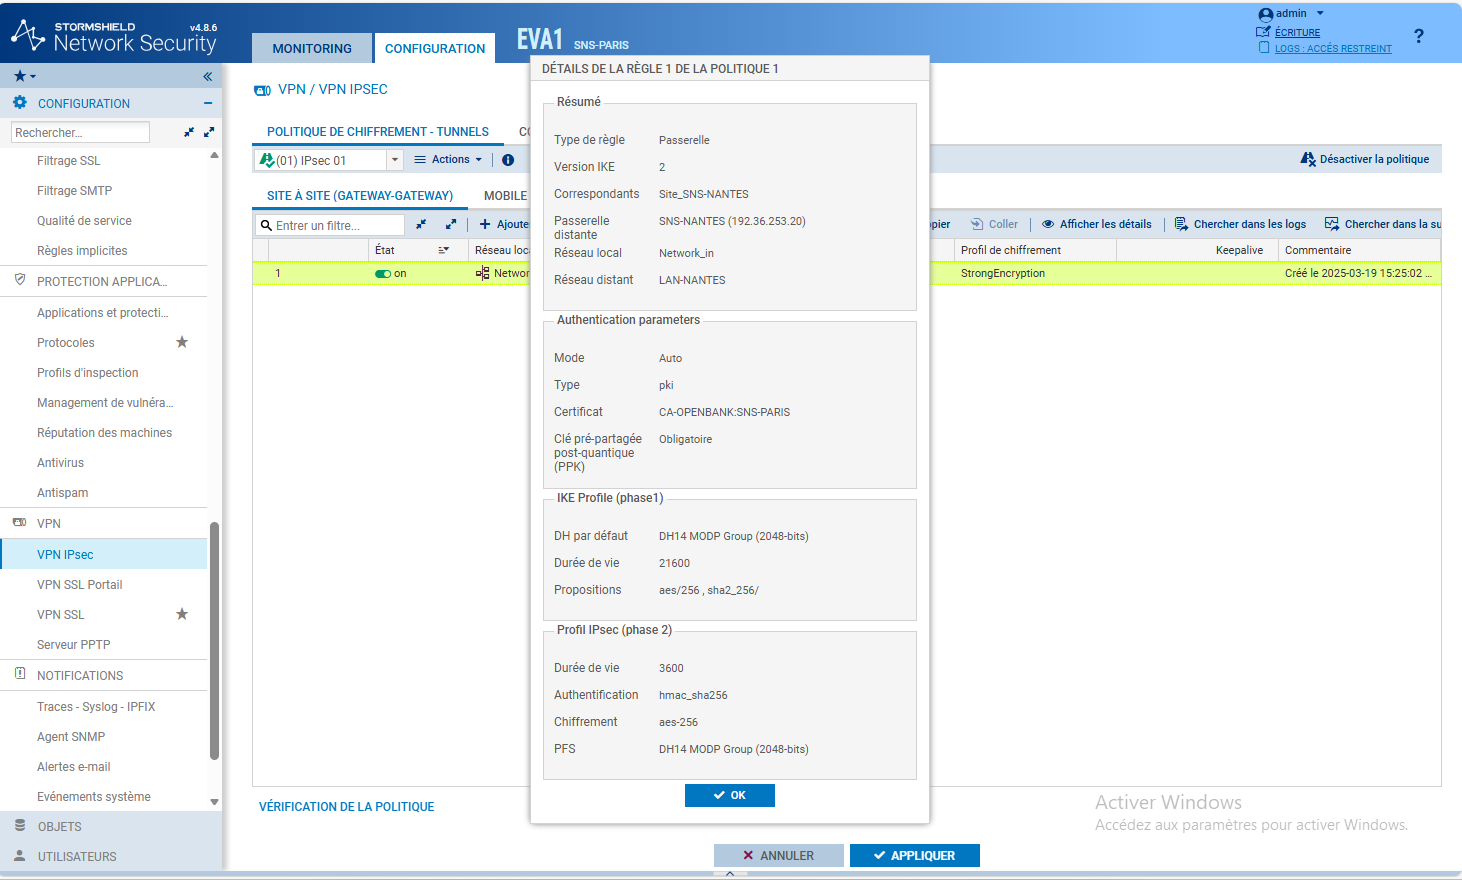Screen dimensions: 1462x880
Task: Click VÉRIFICATION DE LA POLITIQUE panel header
Action: pos(347,807)
